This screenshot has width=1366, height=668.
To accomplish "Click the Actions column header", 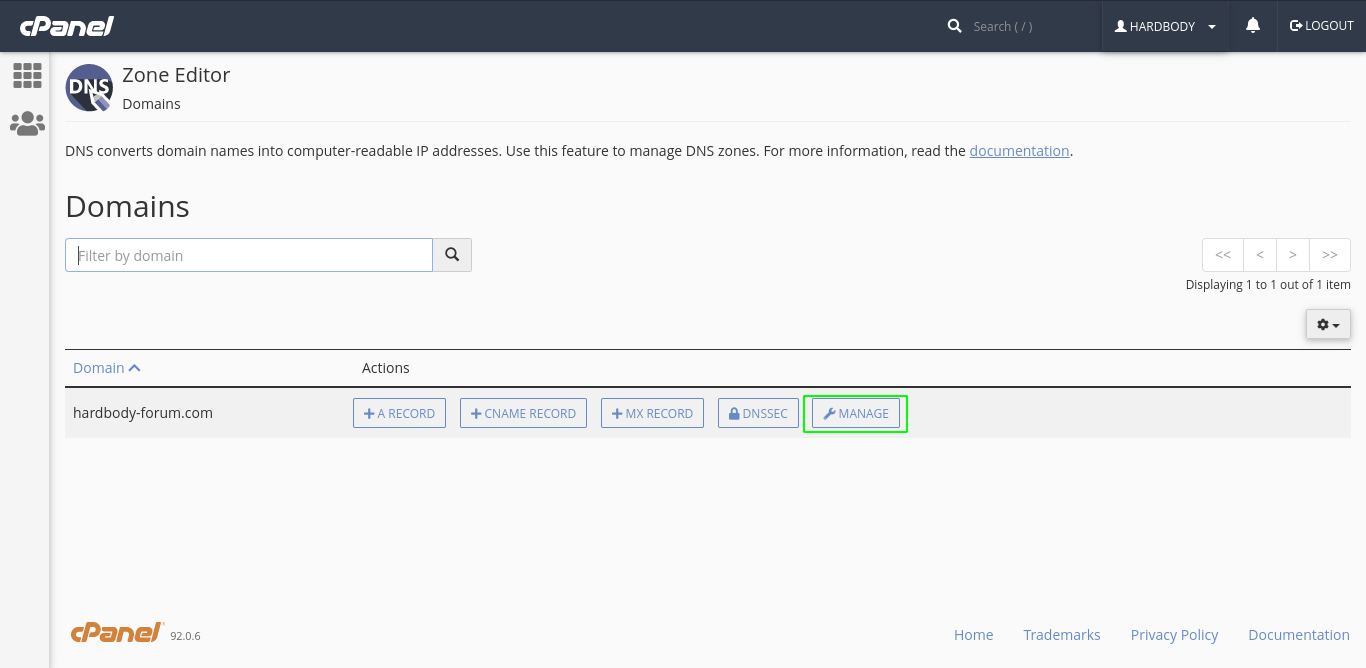I will click(x=386, y=368).
